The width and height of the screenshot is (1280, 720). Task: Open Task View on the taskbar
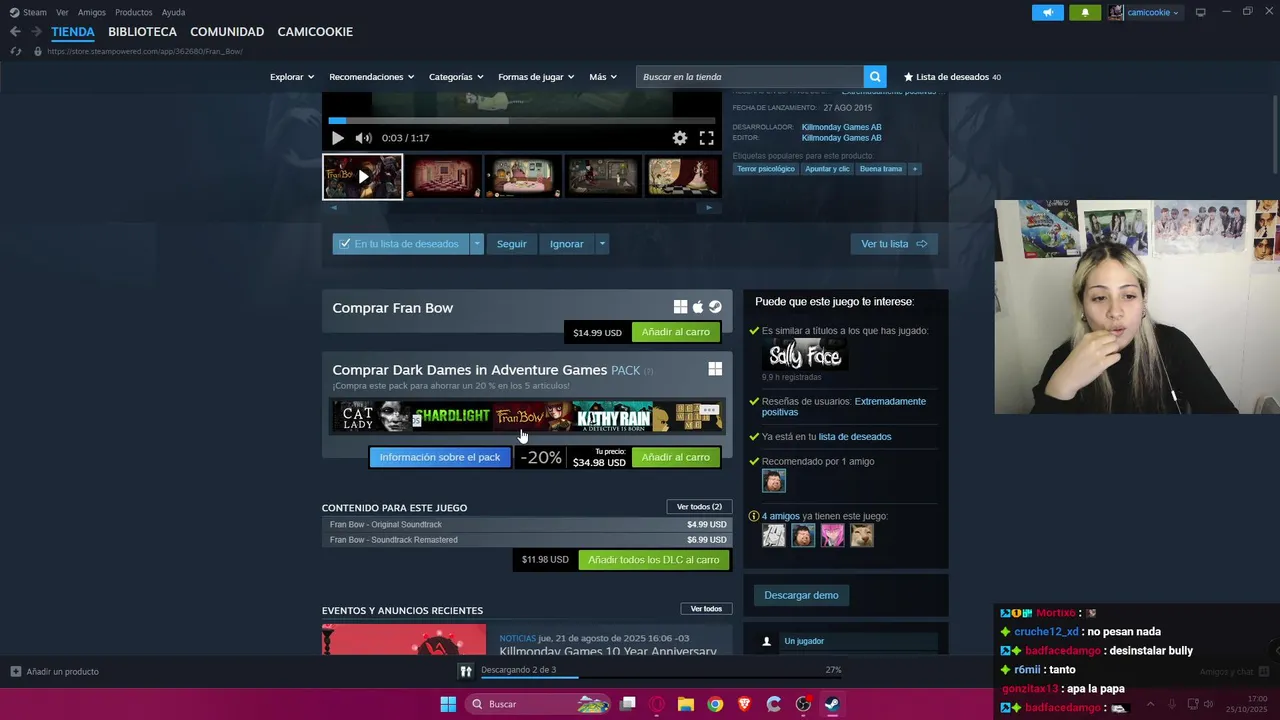click(x=628, y=704)
